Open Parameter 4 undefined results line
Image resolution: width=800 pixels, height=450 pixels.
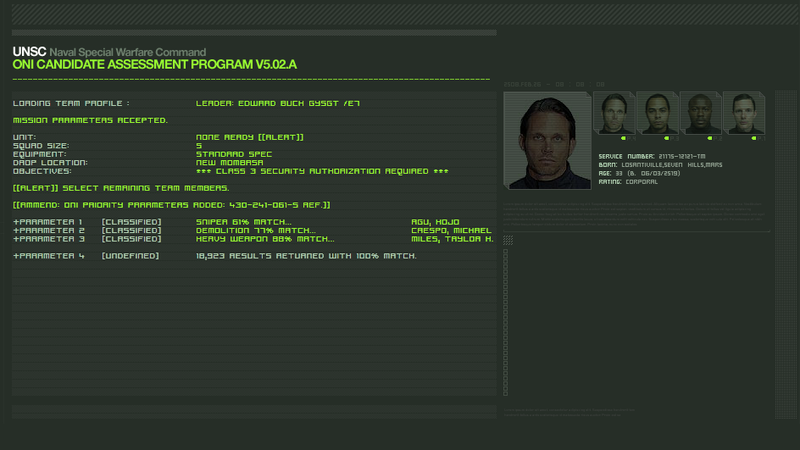click(x=215, y=256)
